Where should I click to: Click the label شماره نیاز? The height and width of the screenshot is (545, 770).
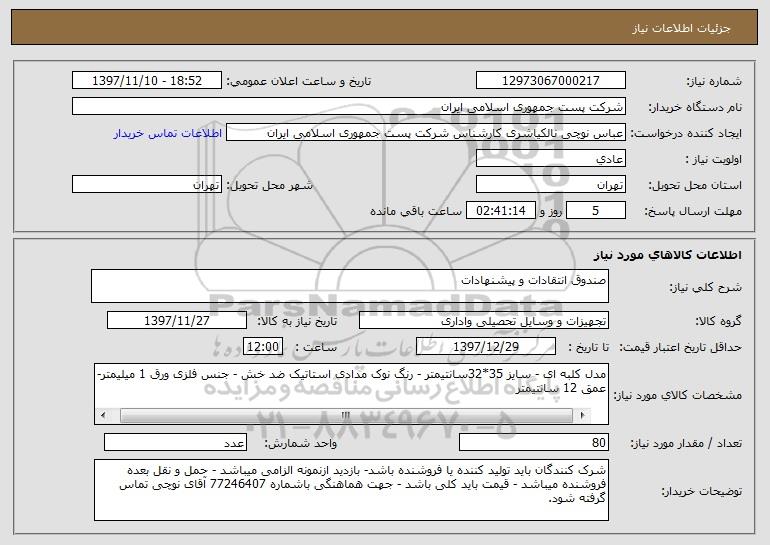click(x=714, y=82)
